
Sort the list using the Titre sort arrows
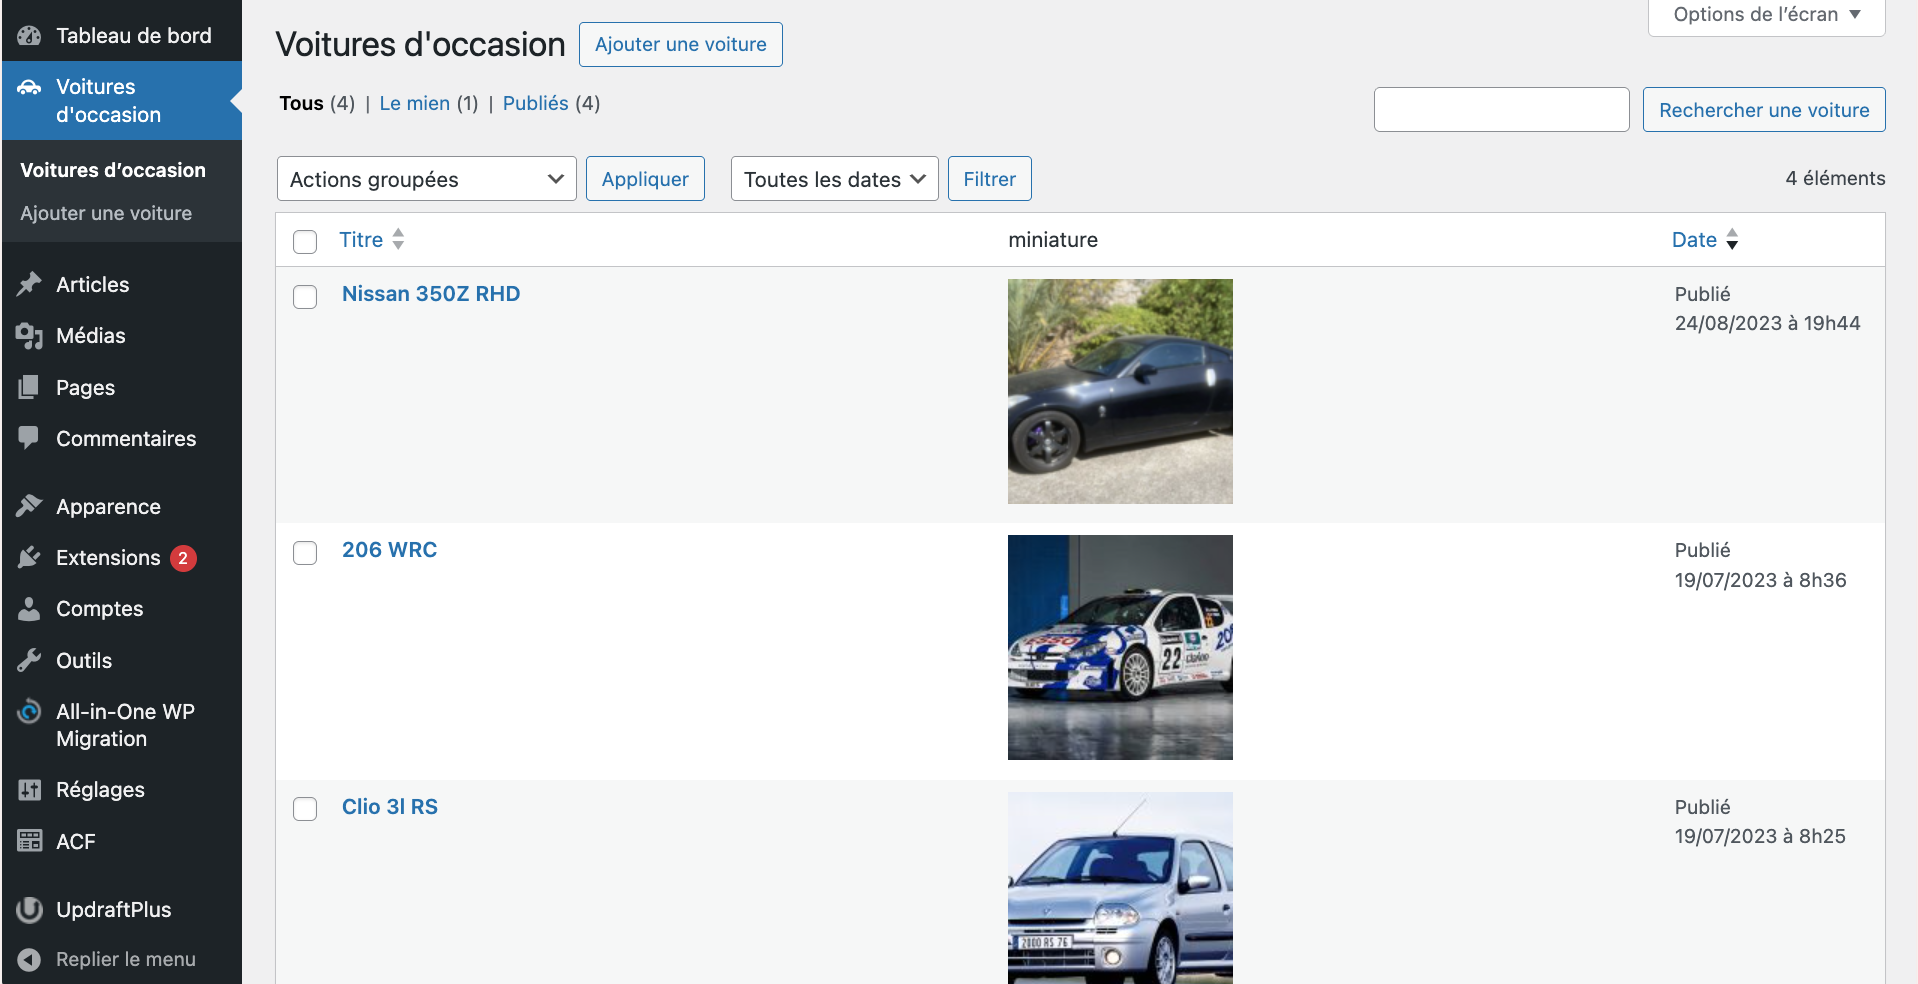point(398,239)
